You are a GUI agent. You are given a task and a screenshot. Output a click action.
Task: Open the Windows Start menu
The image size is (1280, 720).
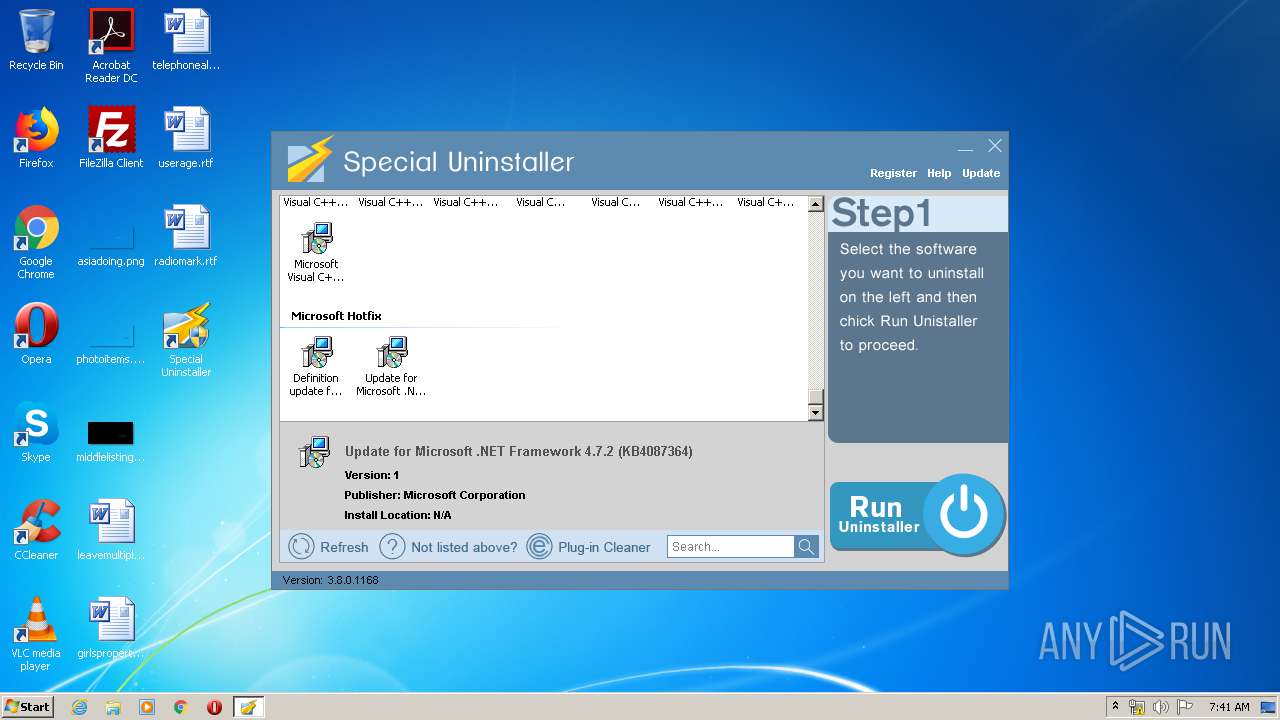click(x=28, y=707)
